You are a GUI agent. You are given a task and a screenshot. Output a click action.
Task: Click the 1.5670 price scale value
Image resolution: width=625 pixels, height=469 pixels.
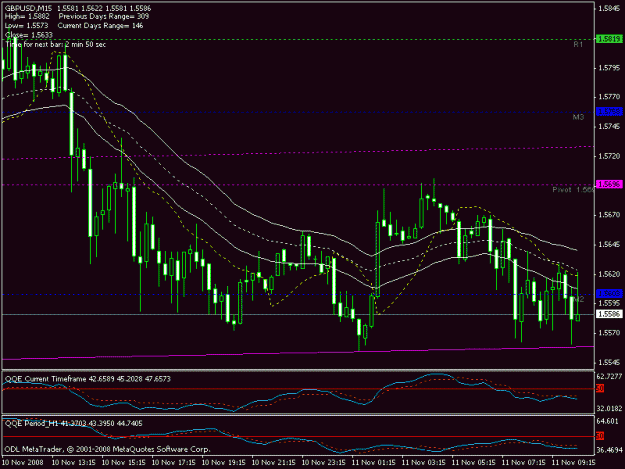(609, 215)
